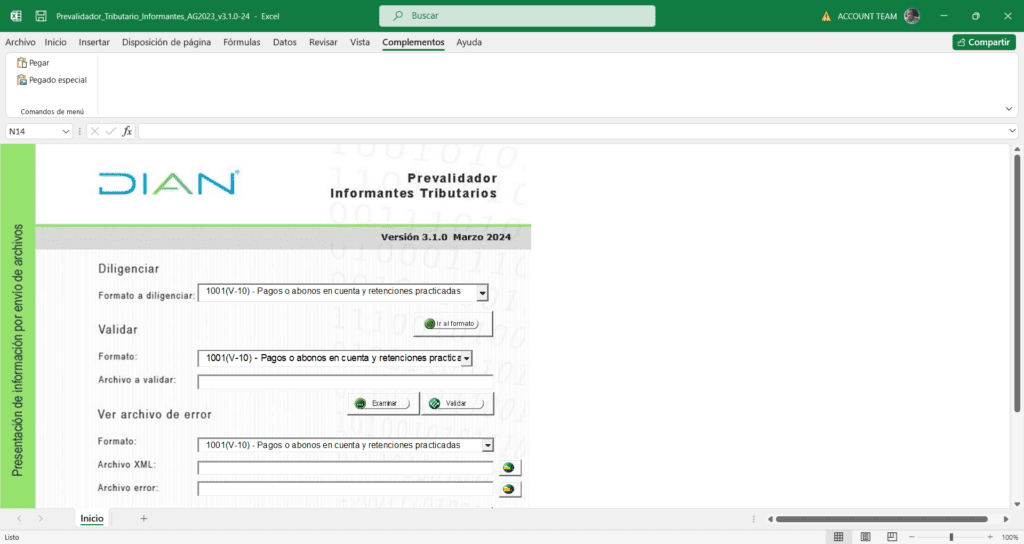Add a new sheet with plus icon

[x=144, y=519]
